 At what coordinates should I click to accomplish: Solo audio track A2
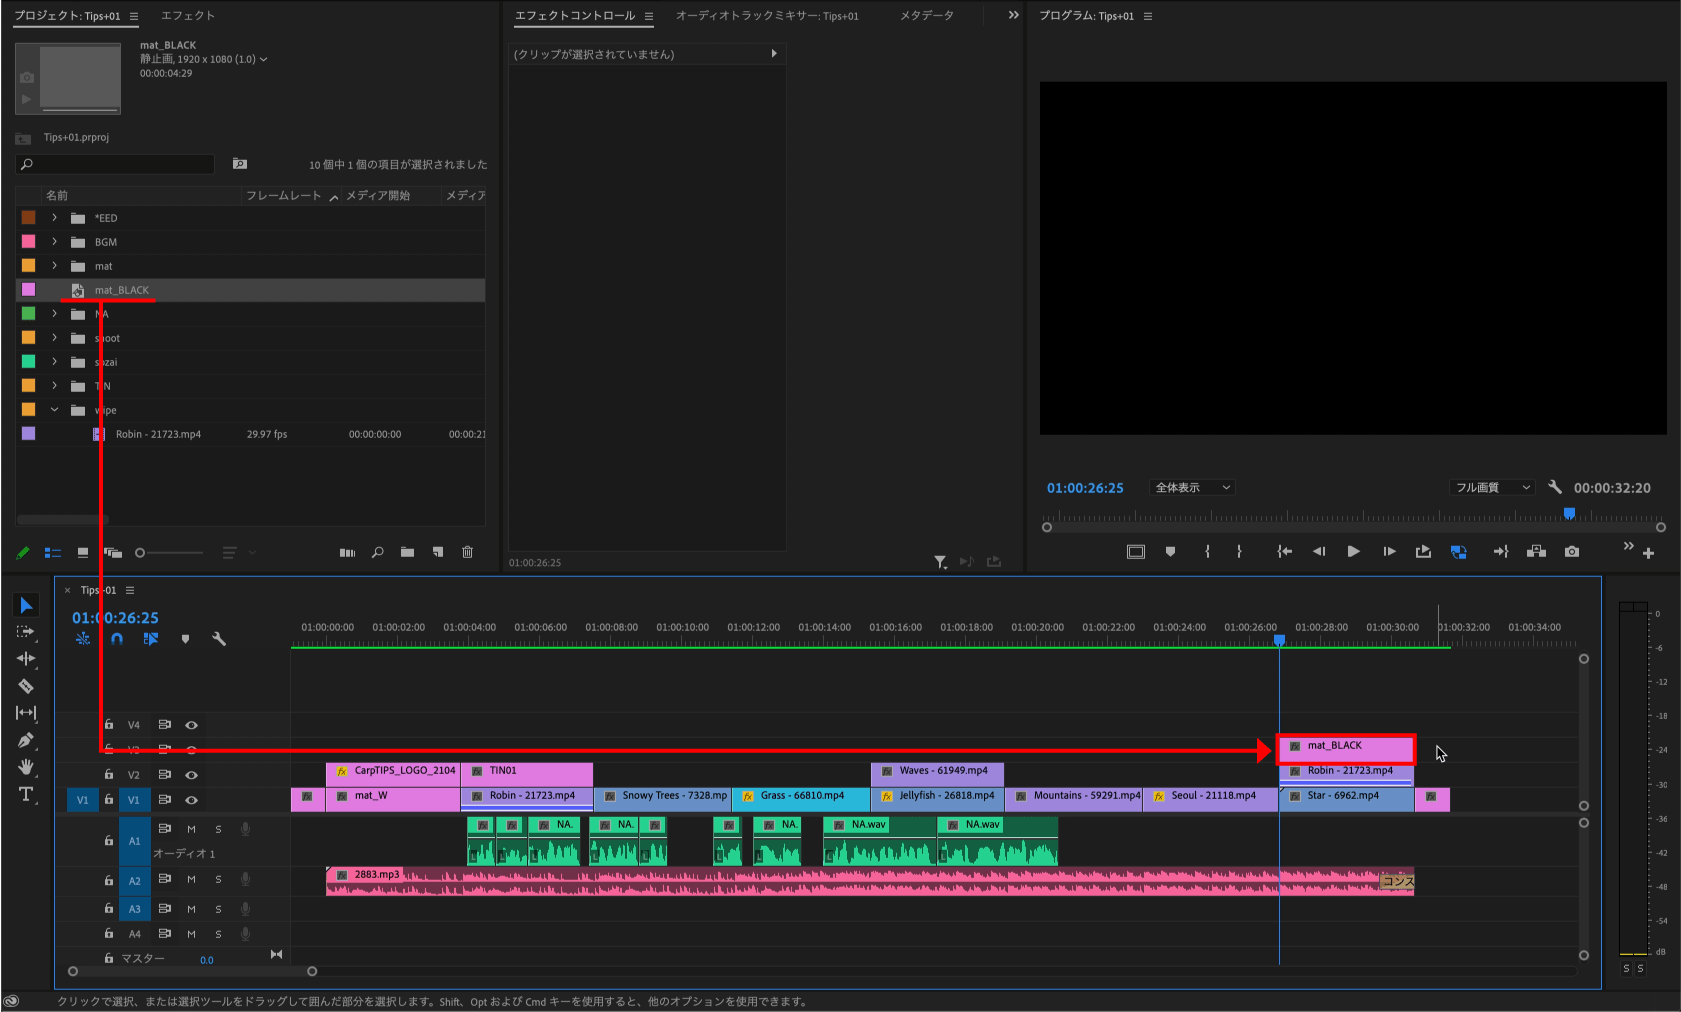218,880
